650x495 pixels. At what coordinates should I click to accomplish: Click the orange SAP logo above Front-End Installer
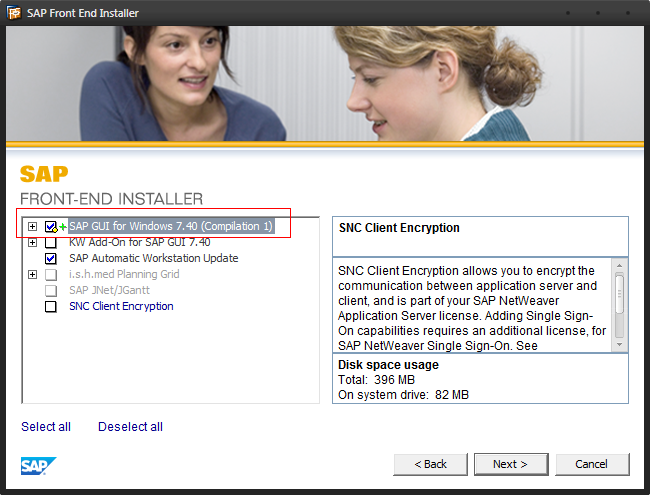(x=43, y=173)
